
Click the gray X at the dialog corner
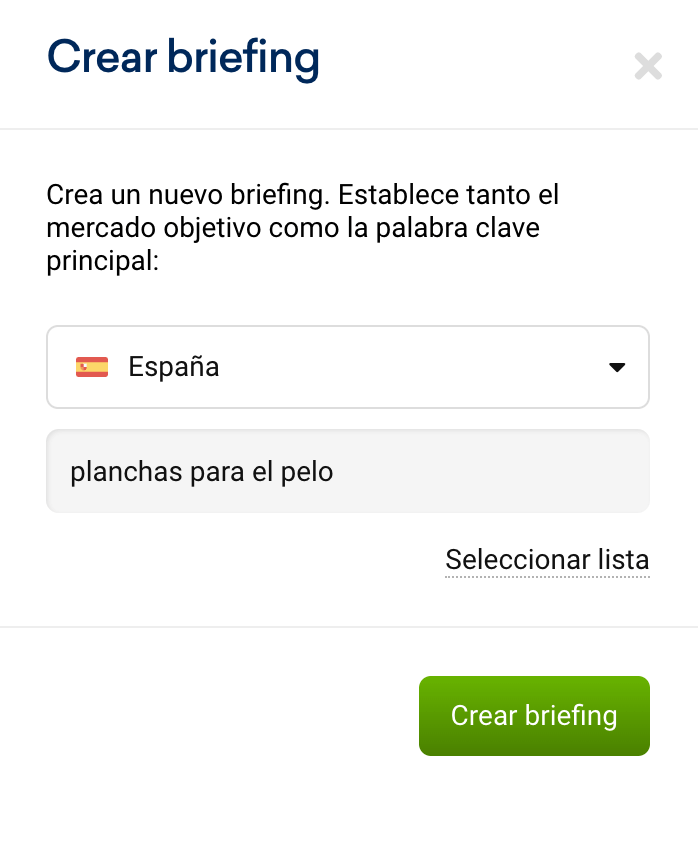coord(648,67)
